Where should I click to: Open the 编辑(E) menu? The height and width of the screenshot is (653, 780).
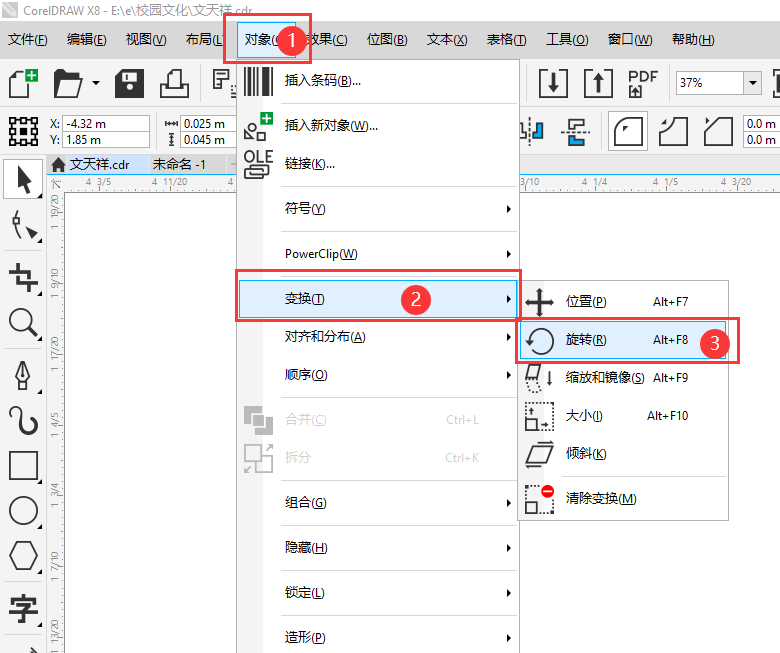[87, 39]
